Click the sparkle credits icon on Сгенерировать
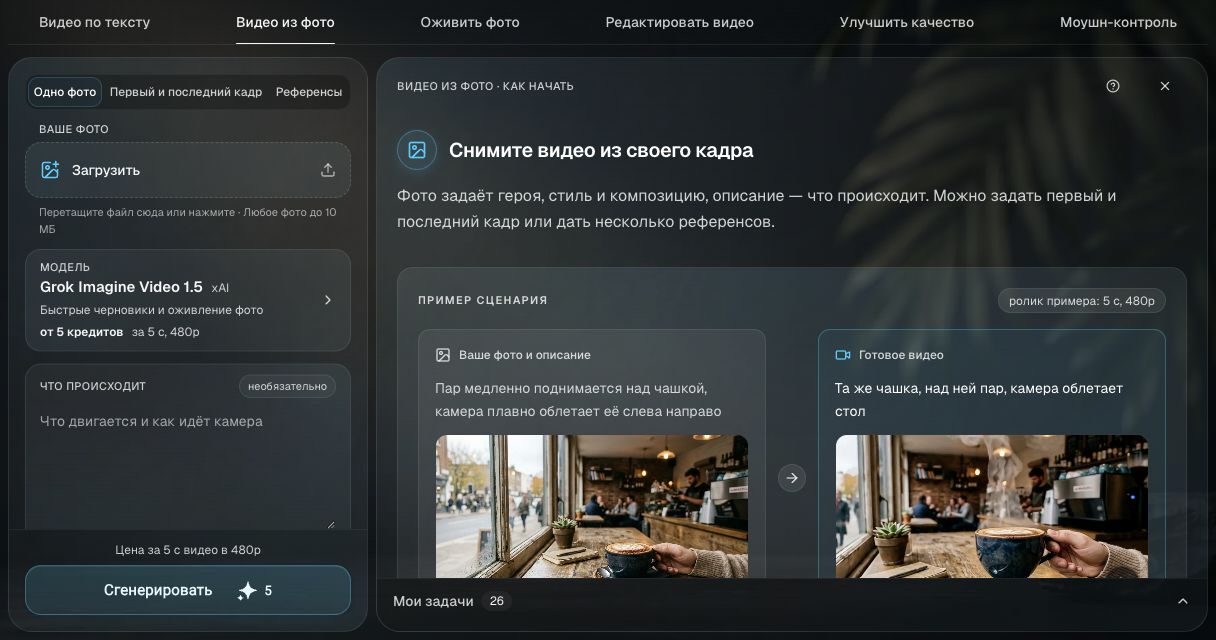Screen dimensions: 1216x640 pyautogui.click(x=246, y=591)
